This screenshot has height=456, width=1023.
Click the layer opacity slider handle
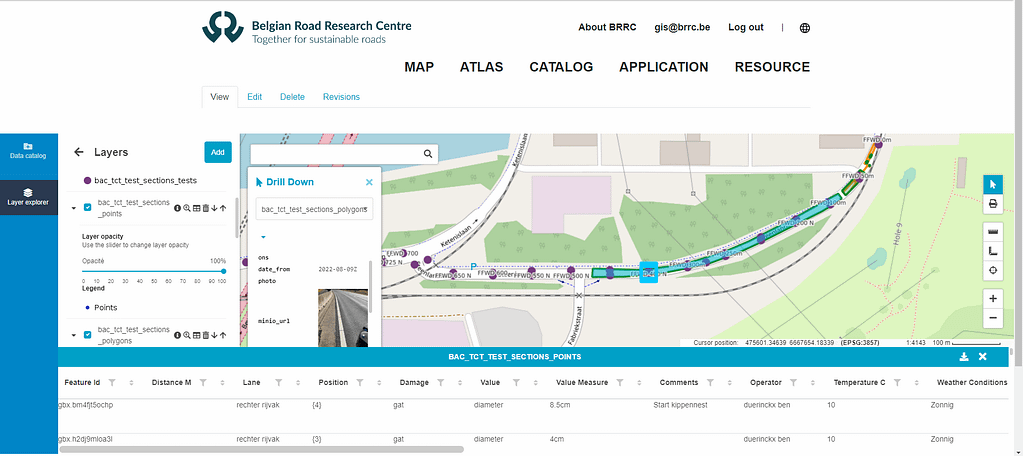pyautogui.click(x=223, y=270)
